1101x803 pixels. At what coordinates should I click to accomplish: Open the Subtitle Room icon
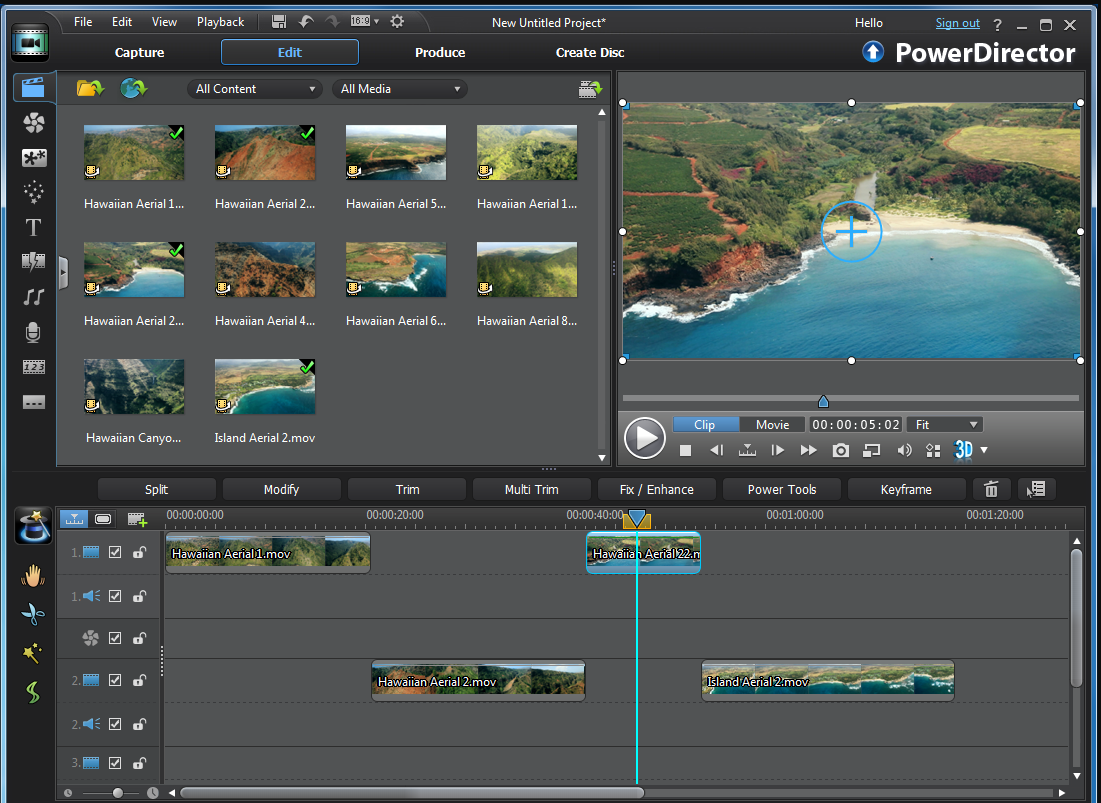(33, 402)
